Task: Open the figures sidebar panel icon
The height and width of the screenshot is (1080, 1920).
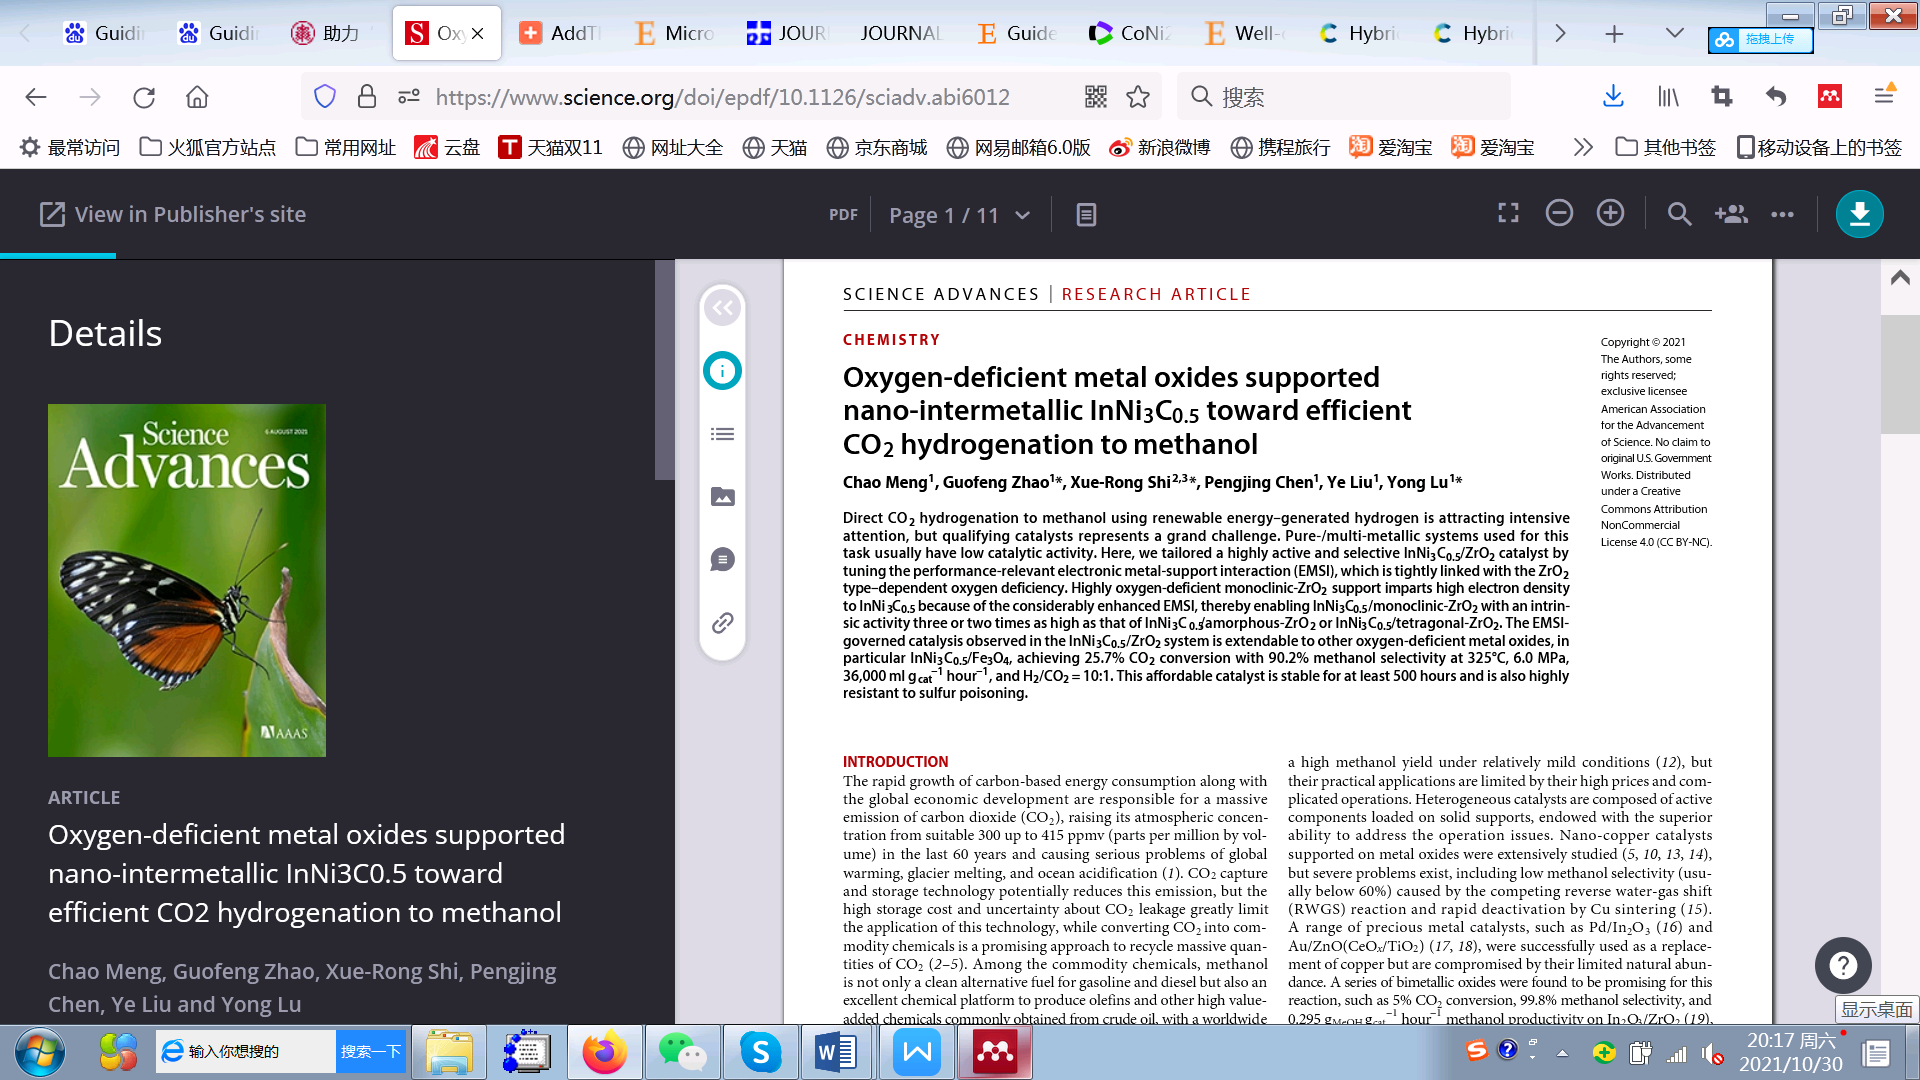Action: click(722, 497)
